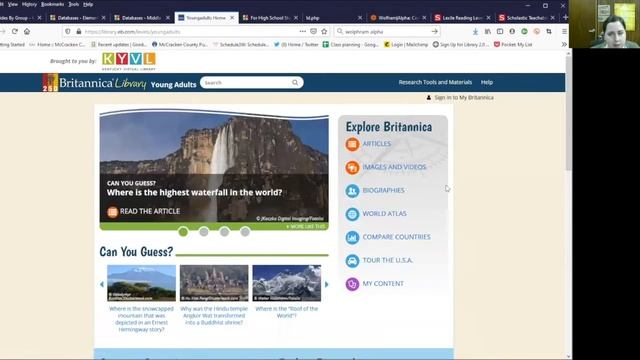Open the McCracken County Pu... bookmark
Screen dimensions: 640x360
(180, 44)
